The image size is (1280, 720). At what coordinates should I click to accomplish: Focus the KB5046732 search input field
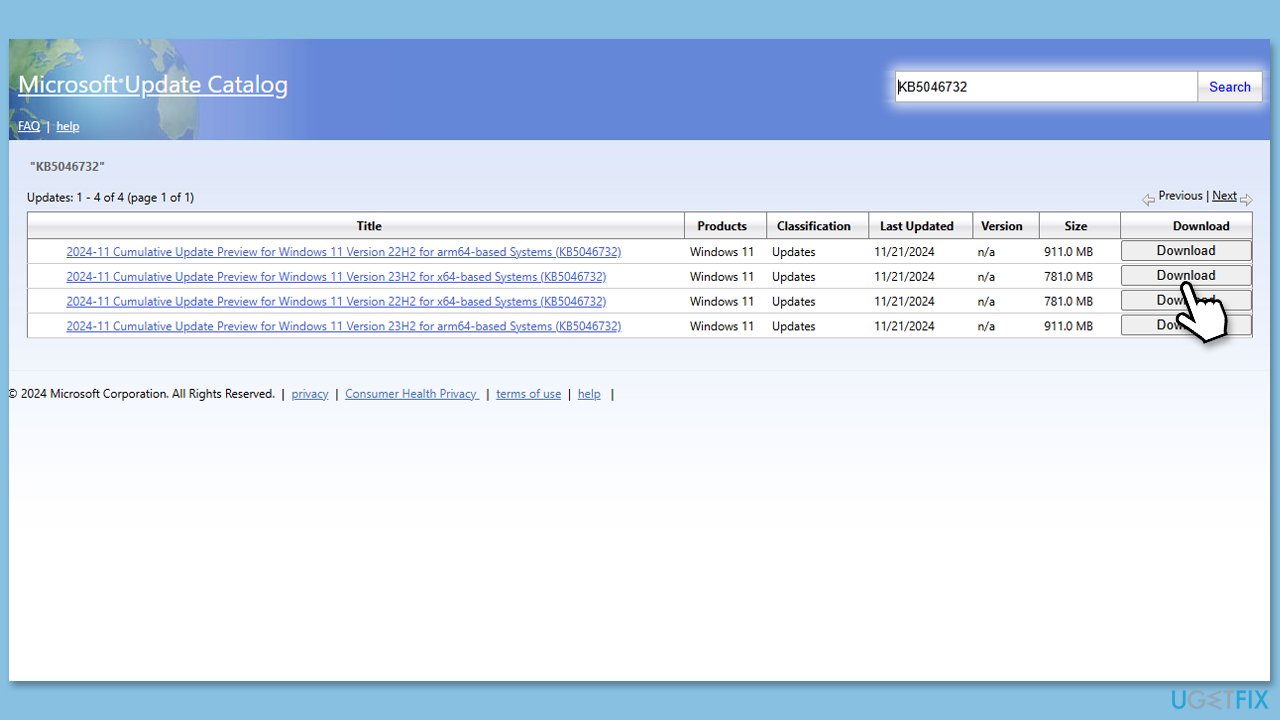coord(1046,87)
